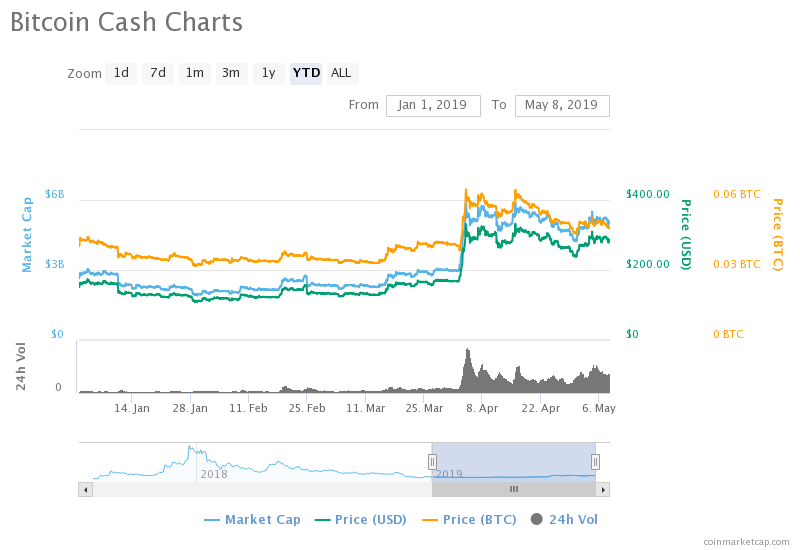This screenshot has height=550, width=800.
Task: Toggle the Market Cap series in legend
Action: coord(252,520)
